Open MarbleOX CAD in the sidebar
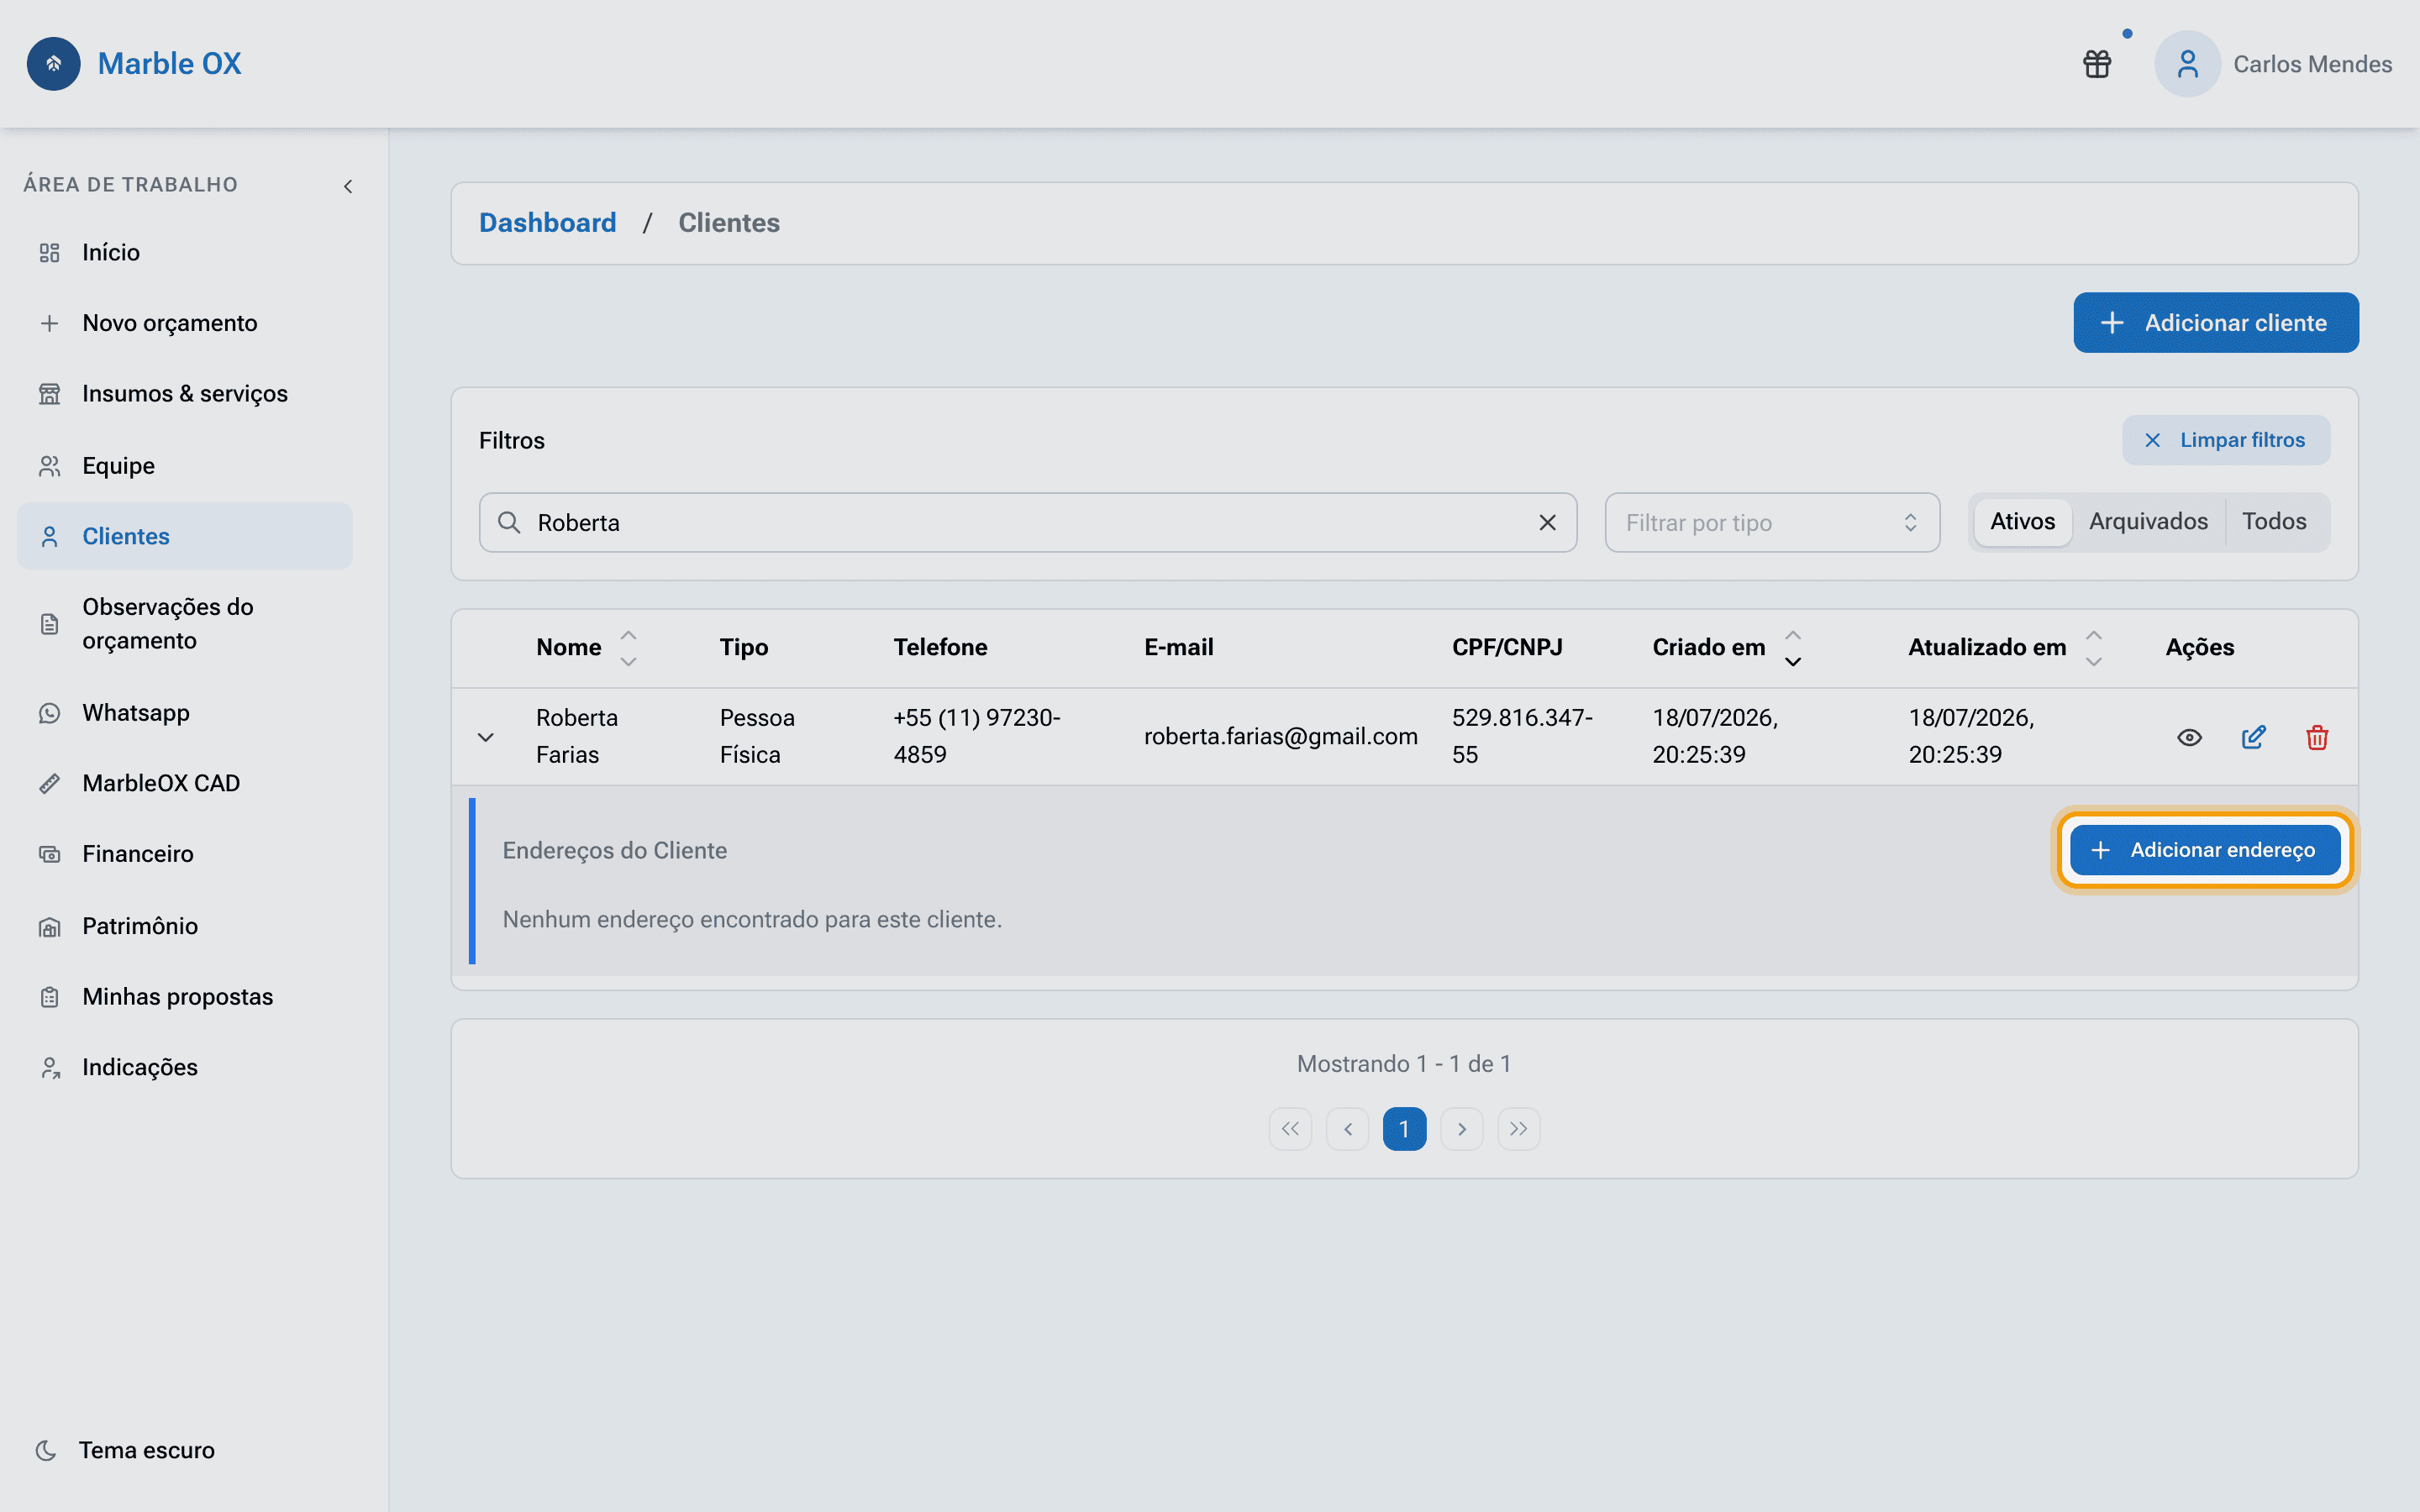This screenshot has width=2420, height=1512. coord(185,783)
